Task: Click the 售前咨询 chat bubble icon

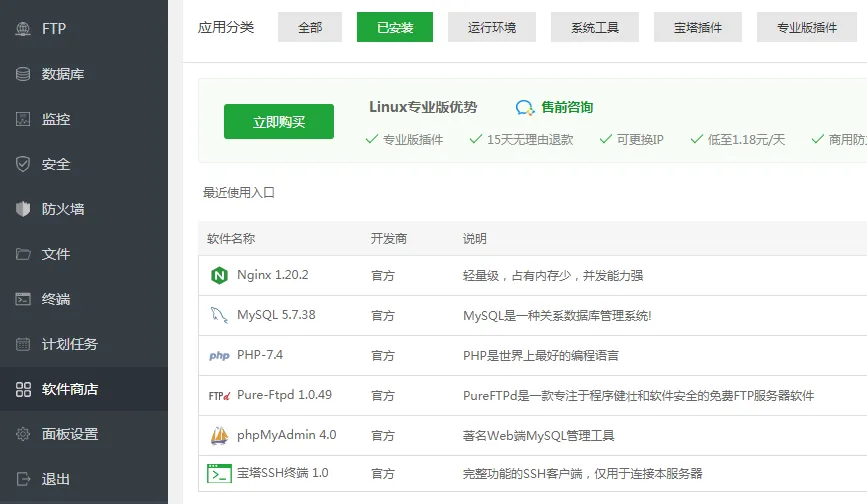Action: pyautogui.click(x=525, y=108)
